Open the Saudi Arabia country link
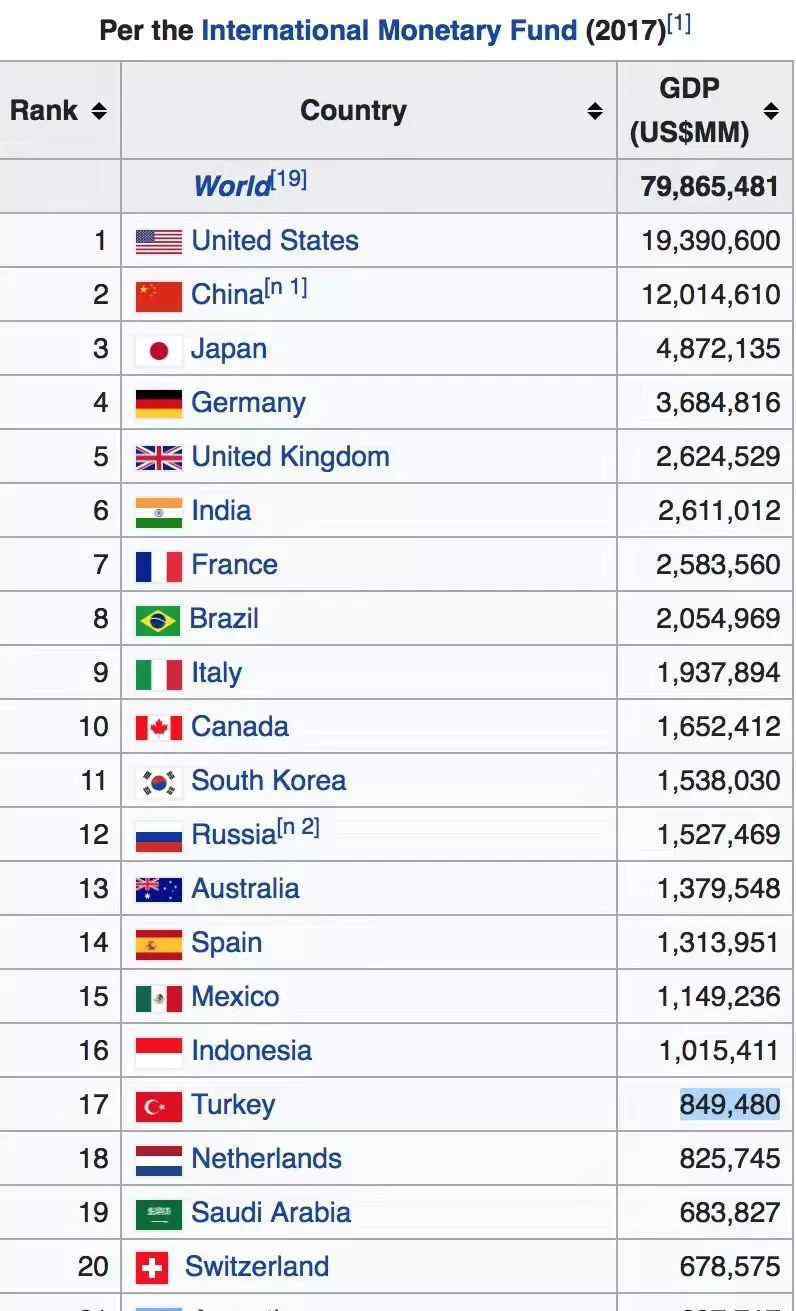This screenshot has height=1311, width=796. point(271,1213)
